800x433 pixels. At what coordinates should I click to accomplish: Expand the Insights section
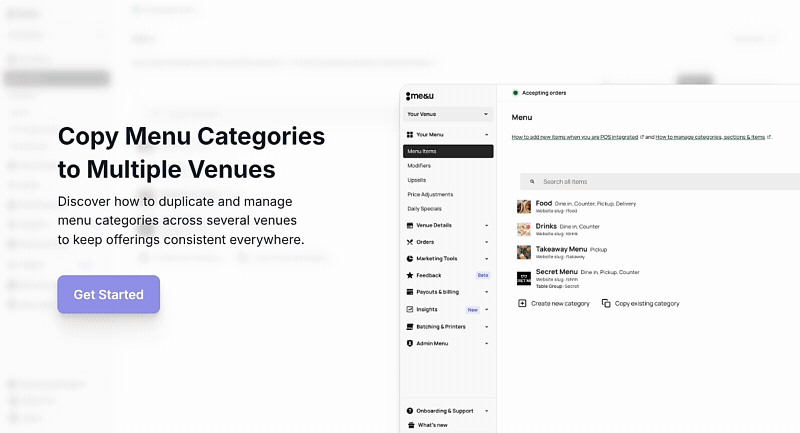click(486, 310)
